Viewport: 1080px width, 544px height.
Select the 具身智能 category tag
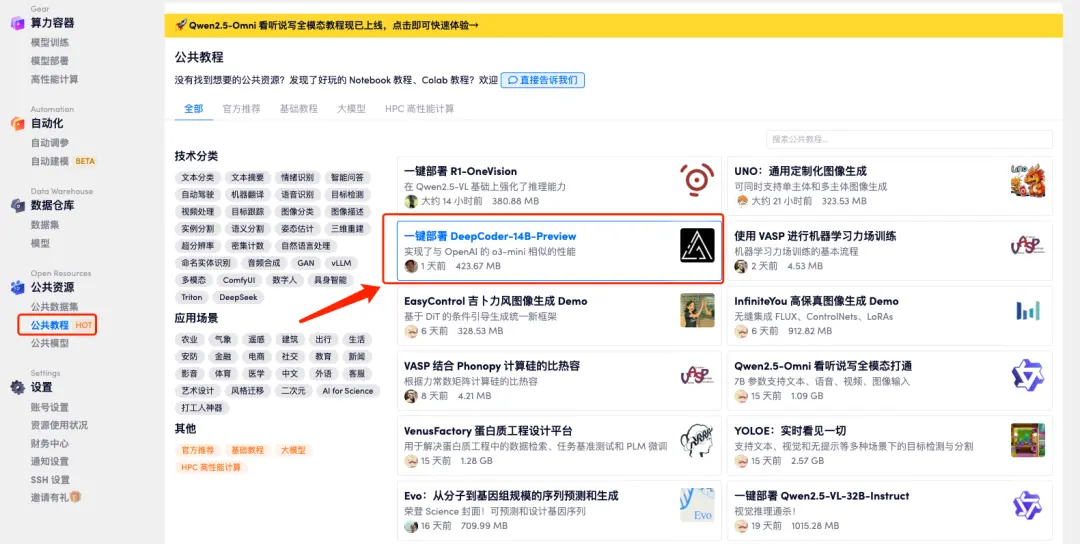point(331,280)
